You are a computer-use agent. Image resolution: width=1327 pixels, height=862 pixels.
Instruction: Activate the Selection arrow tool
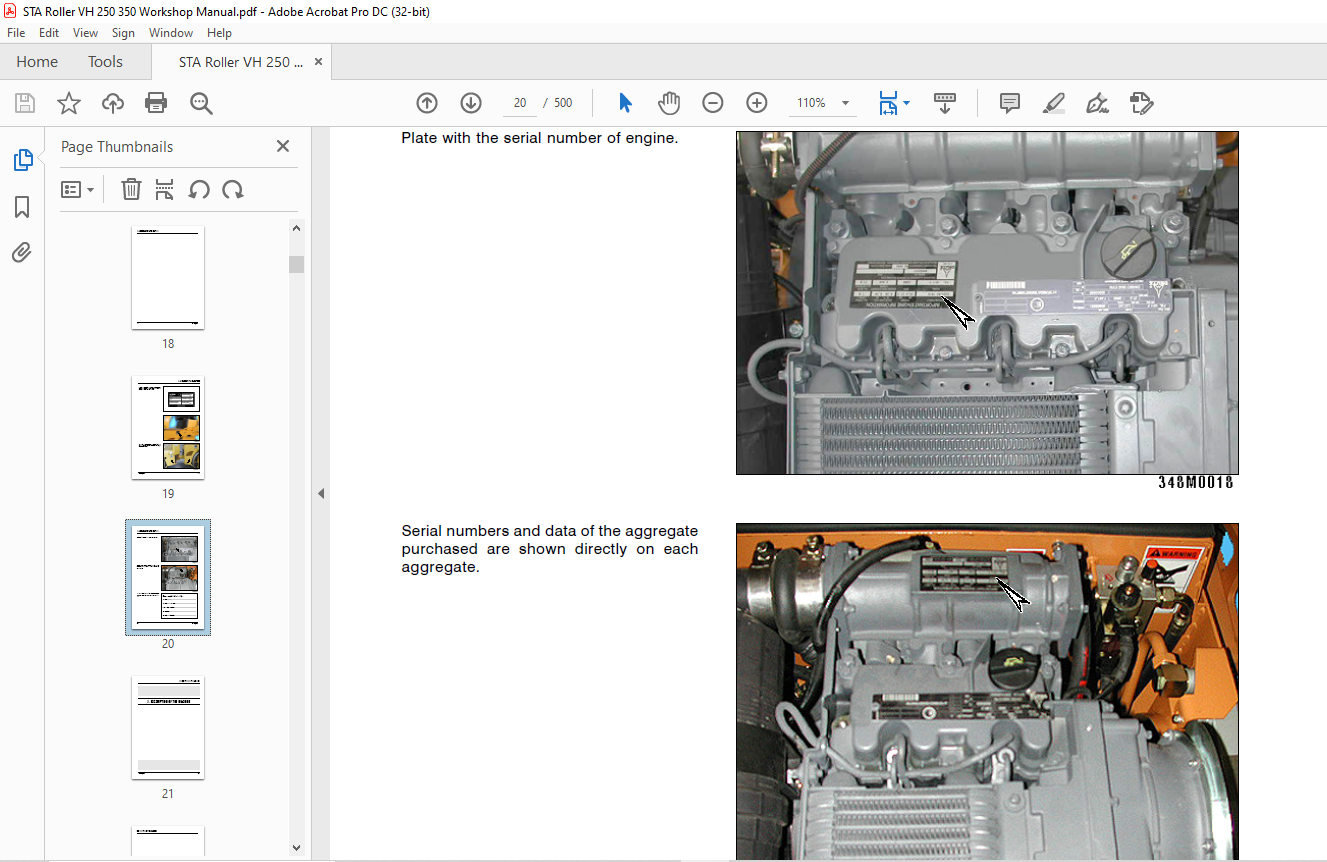(x=626, y=103)
